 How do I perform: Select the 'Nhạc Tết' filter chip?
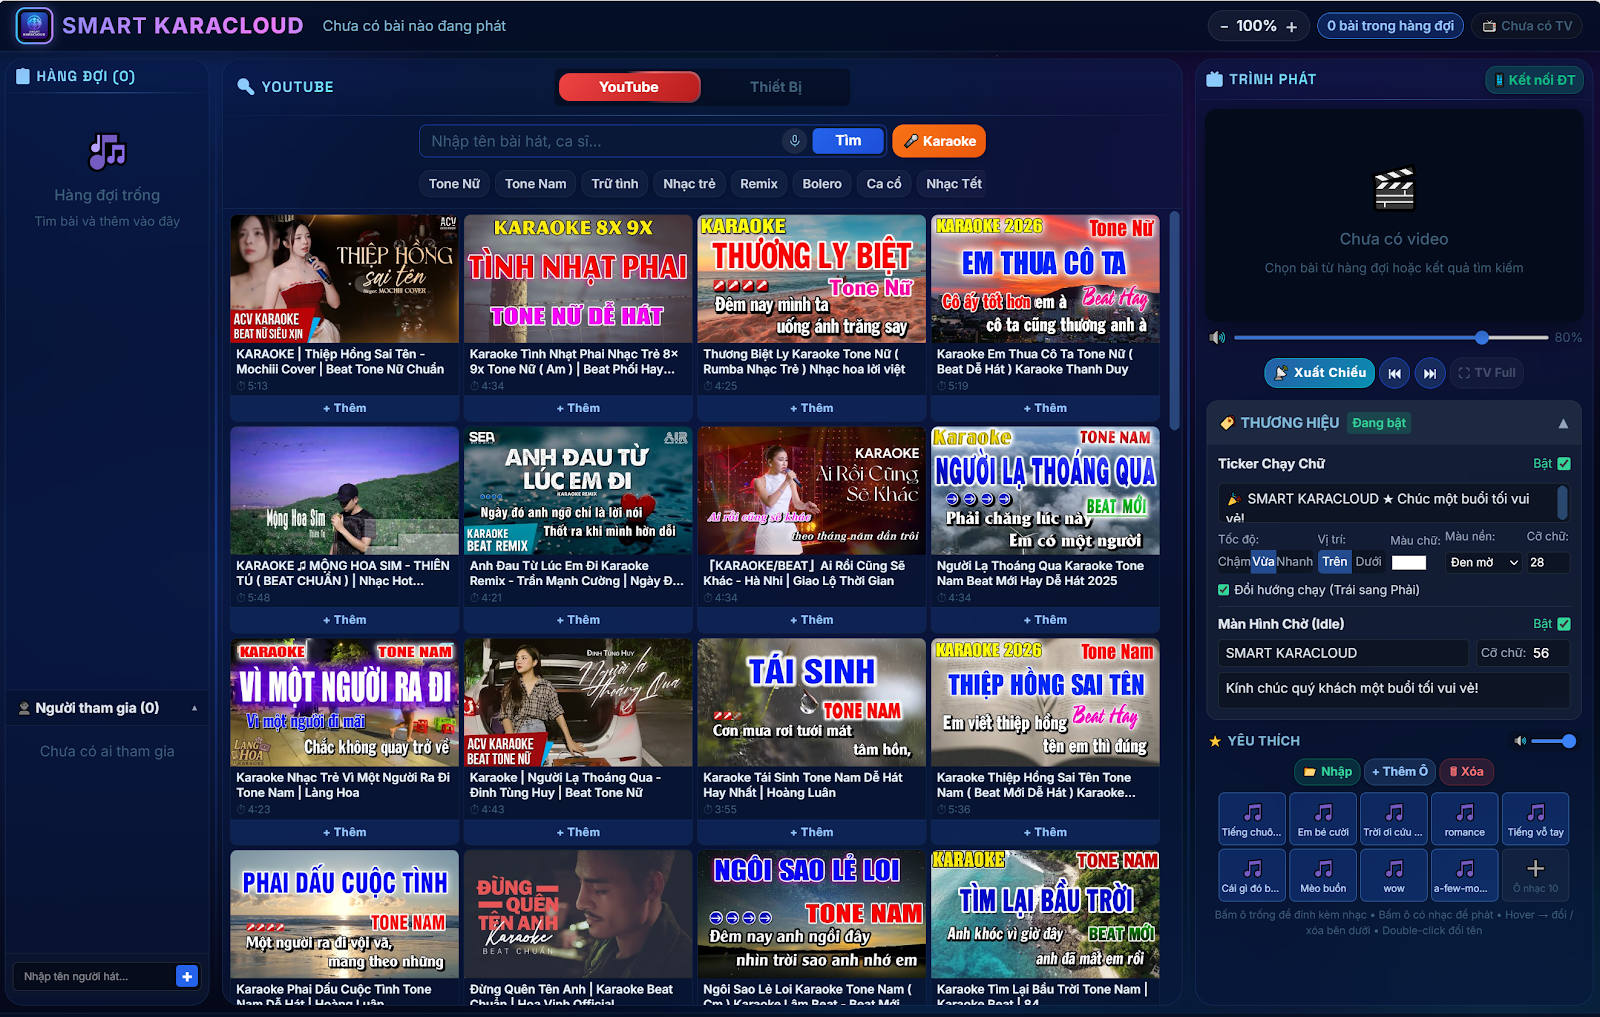point(954,184)
